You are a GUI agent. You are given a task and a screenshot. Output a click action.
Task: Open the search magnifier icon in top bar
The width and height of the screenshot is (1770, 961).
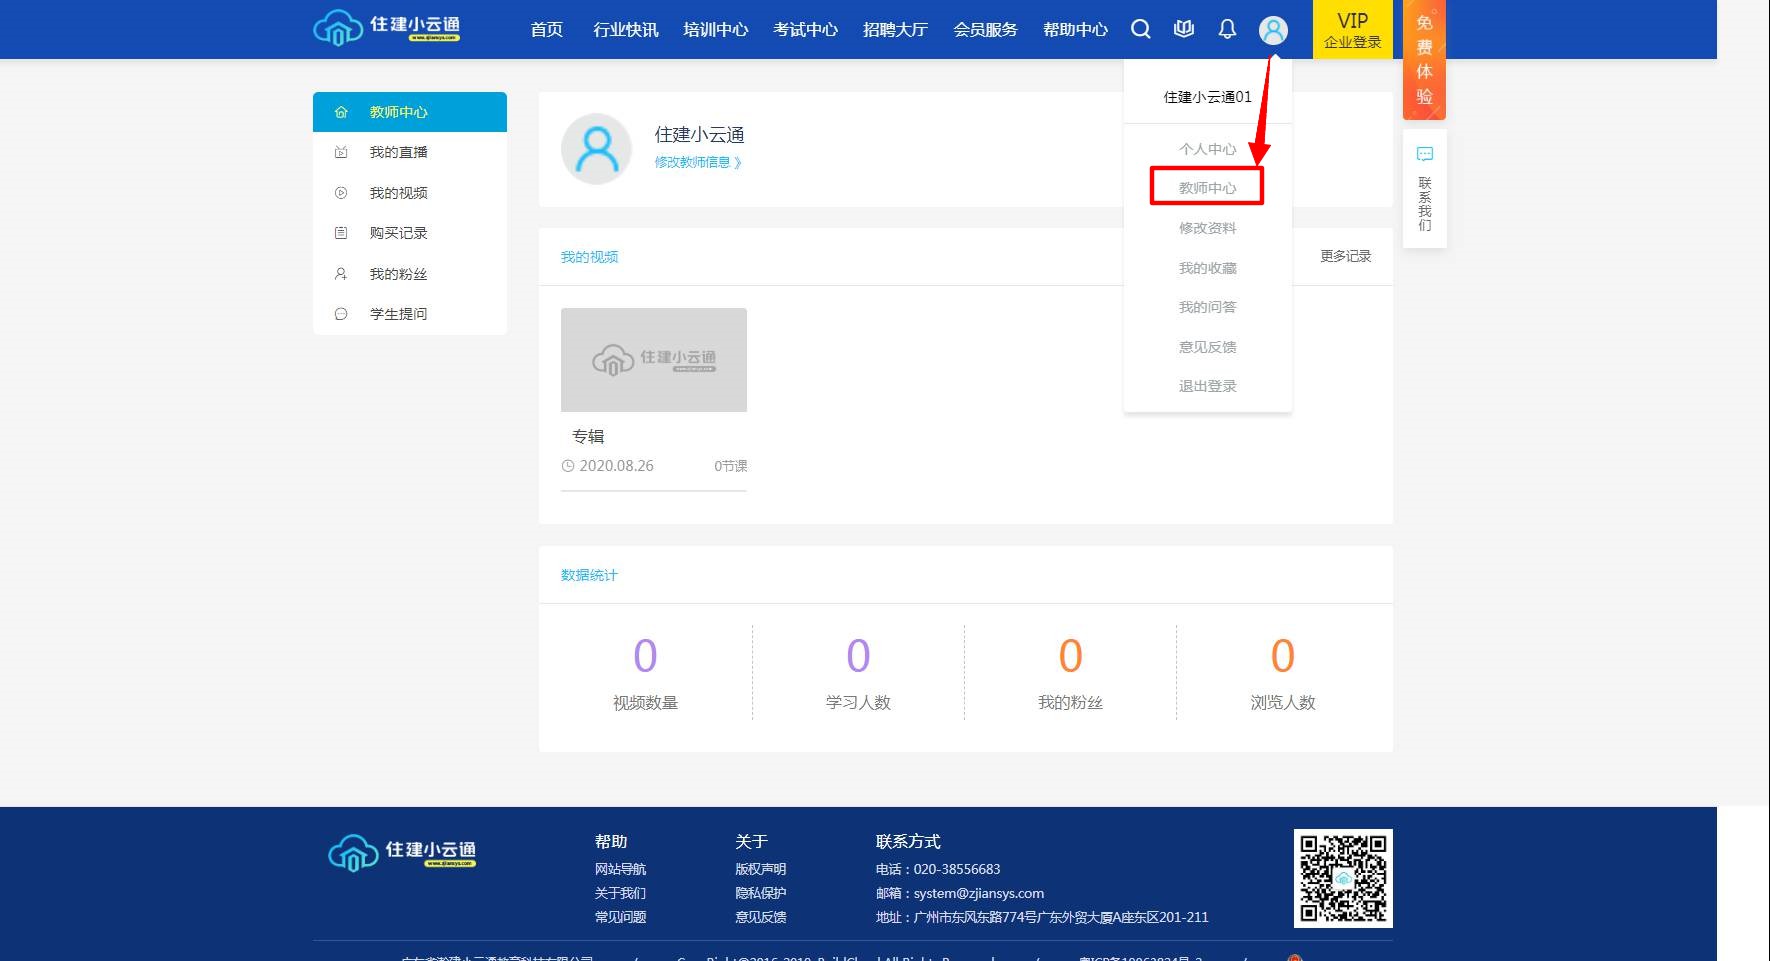(x=1140, y=29)
